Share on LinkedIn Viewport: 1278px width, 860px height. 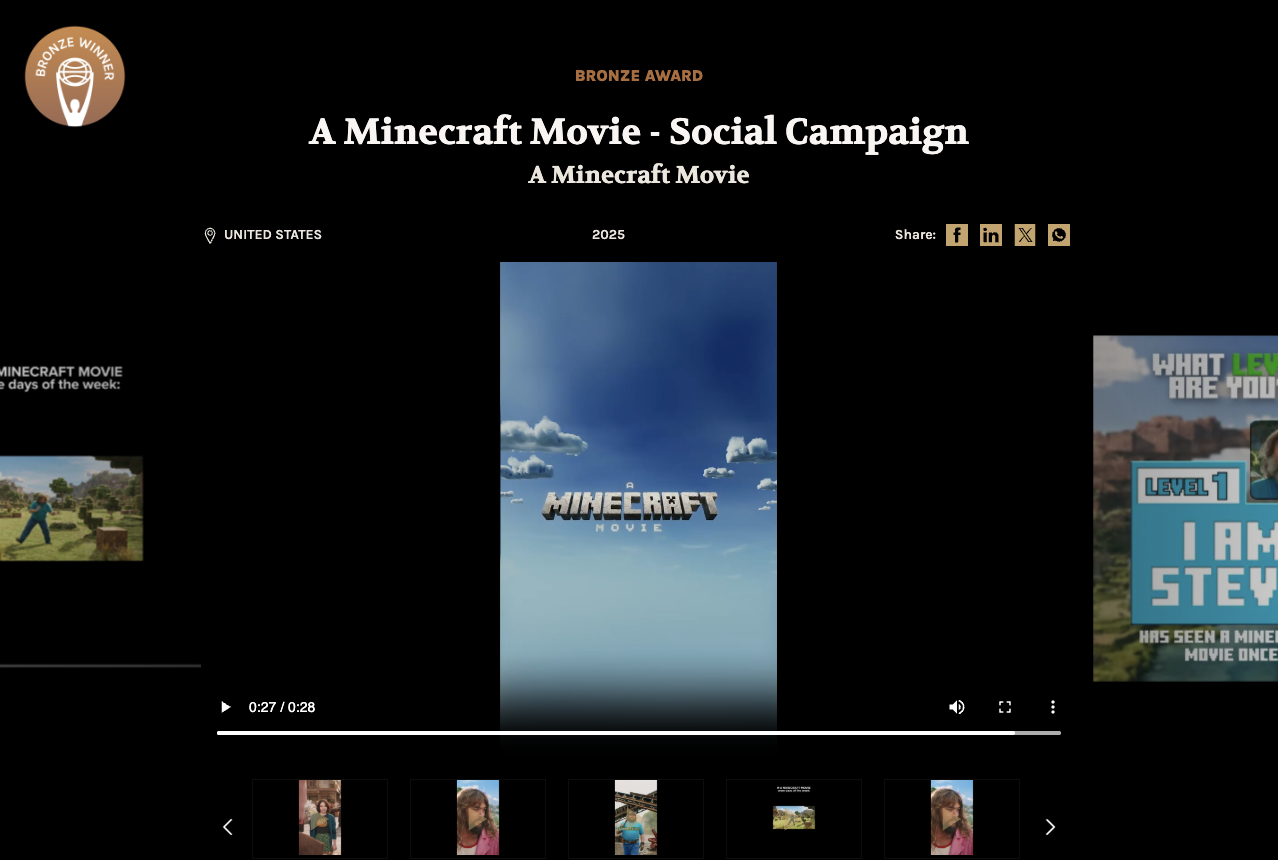coord(991,235)
